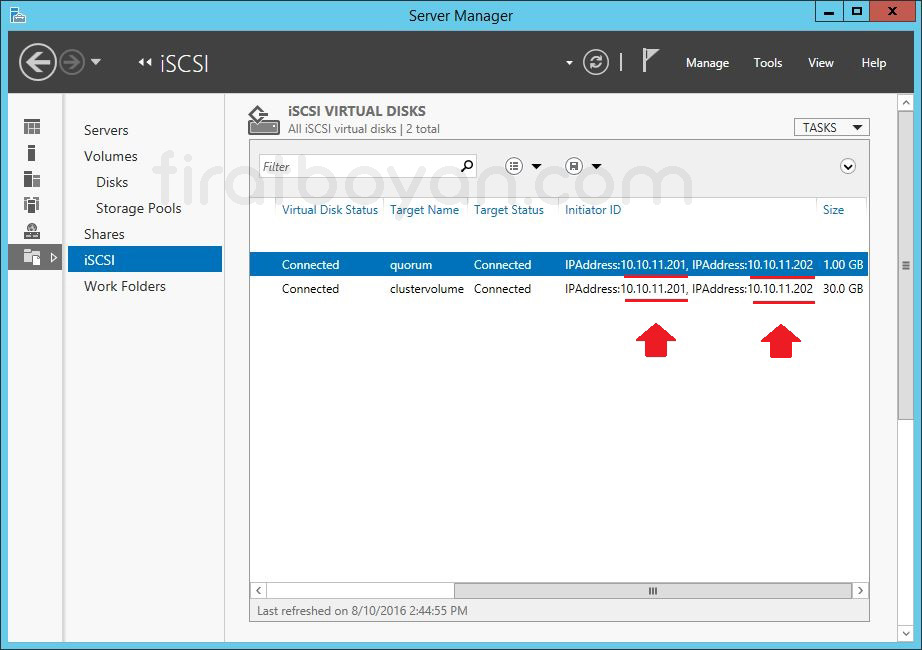Image resolution: width=922 pixels, height=650 pixels.
Task: Click vertical scrollbar down arrow
Action: pyautogui.click(x=906, y=634)
